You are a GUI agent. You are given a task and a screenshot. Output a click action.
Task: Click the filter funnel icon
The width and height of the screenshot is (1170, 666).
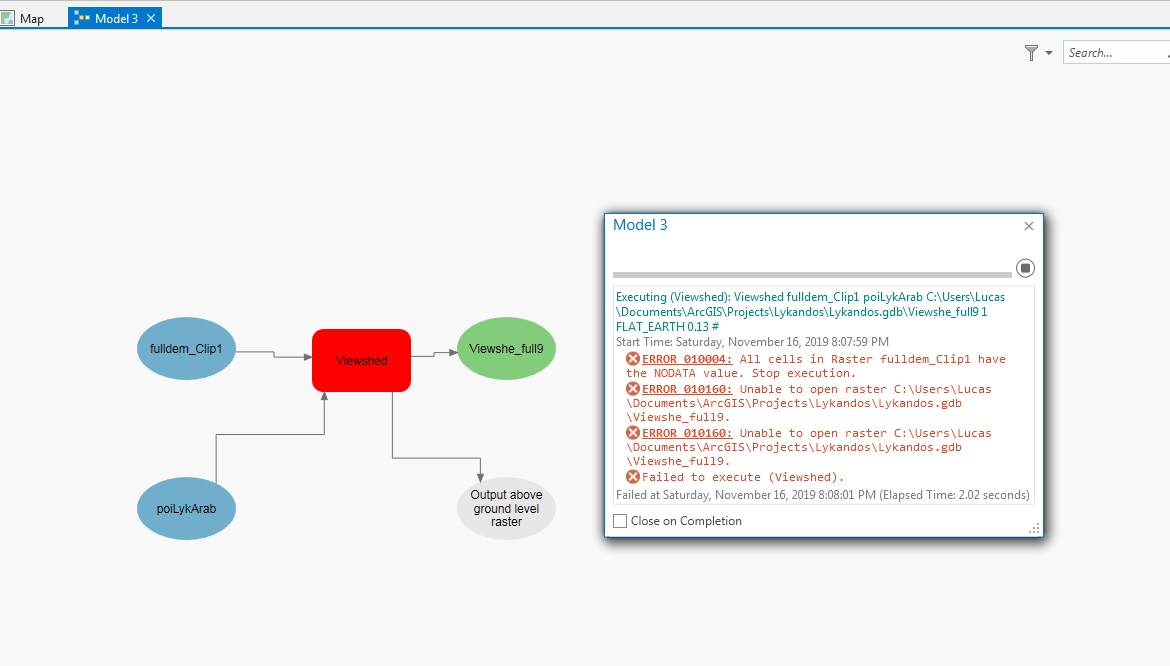1031,53
